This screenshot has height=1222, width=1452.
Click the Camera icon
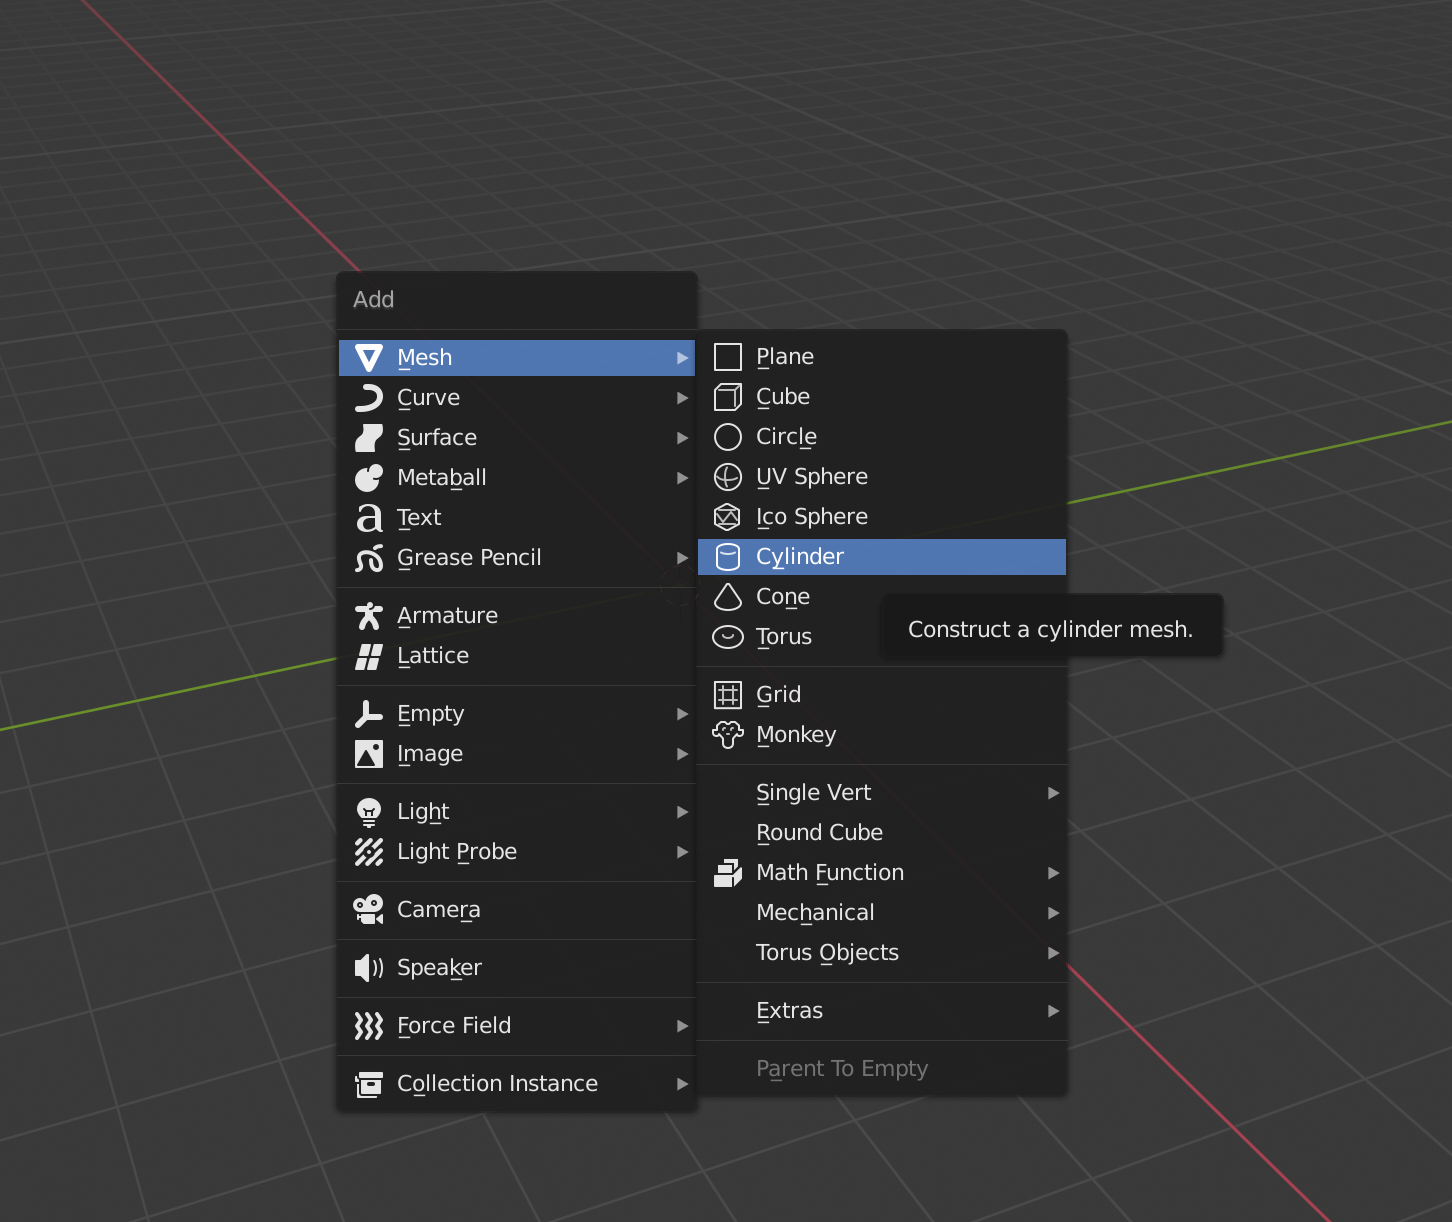[x=369, y=910]
